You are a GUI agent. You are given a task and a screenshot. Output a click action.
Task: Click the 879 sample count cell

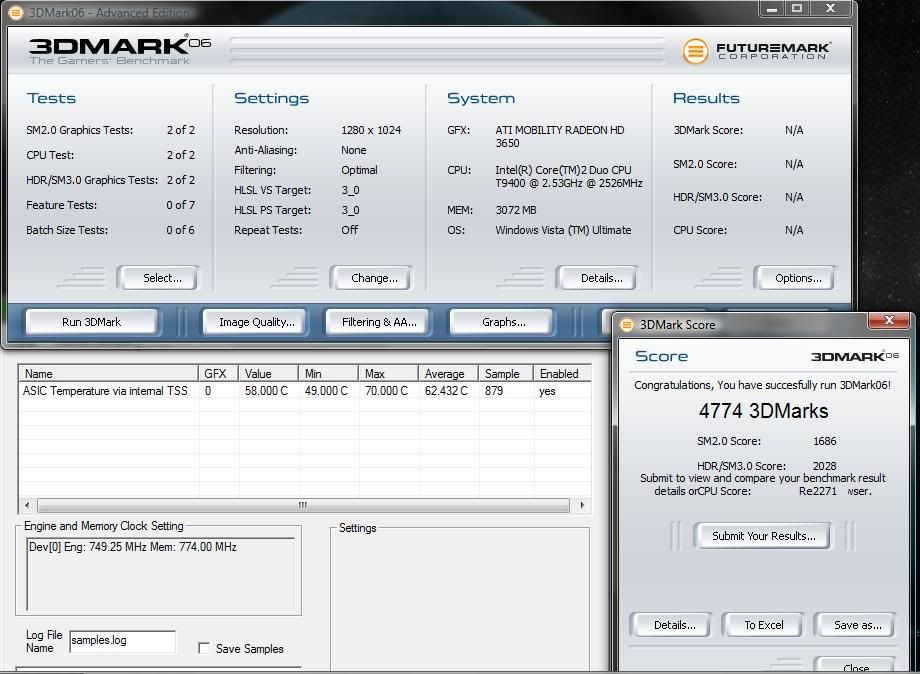click(x=494, y=391)
